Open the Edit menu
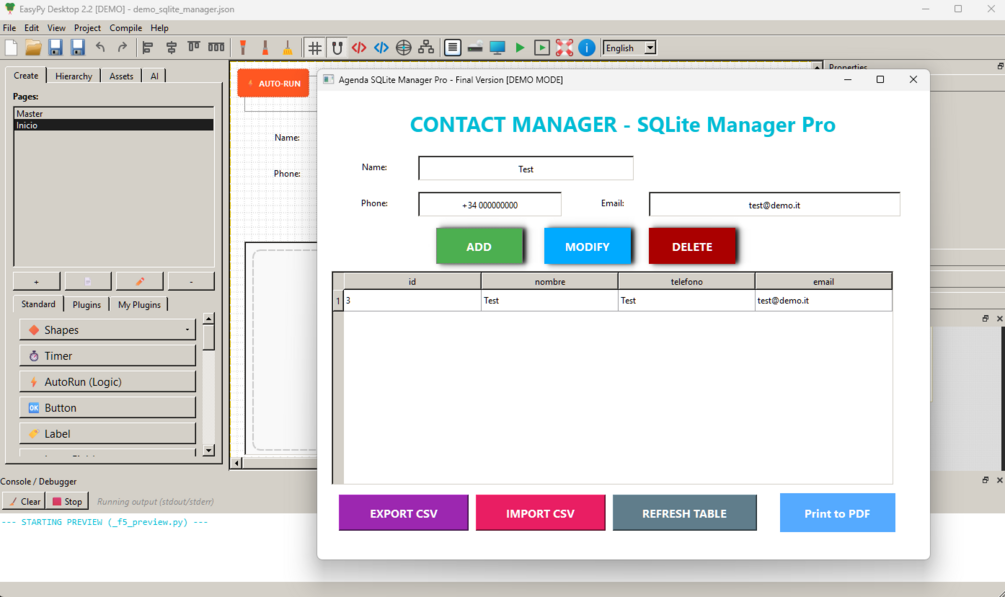The width and height of the screenshot is (1005, 597). [x=31, y=28]
